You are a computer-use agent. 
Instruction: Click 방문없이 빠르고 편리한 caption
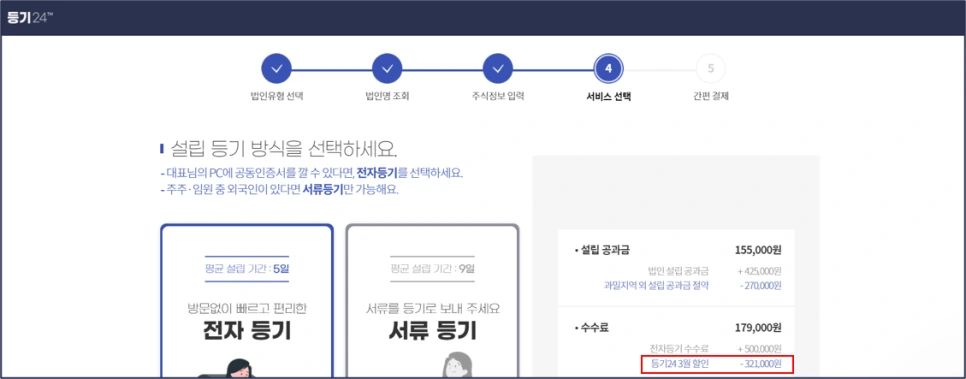click(x=247, y=308)
